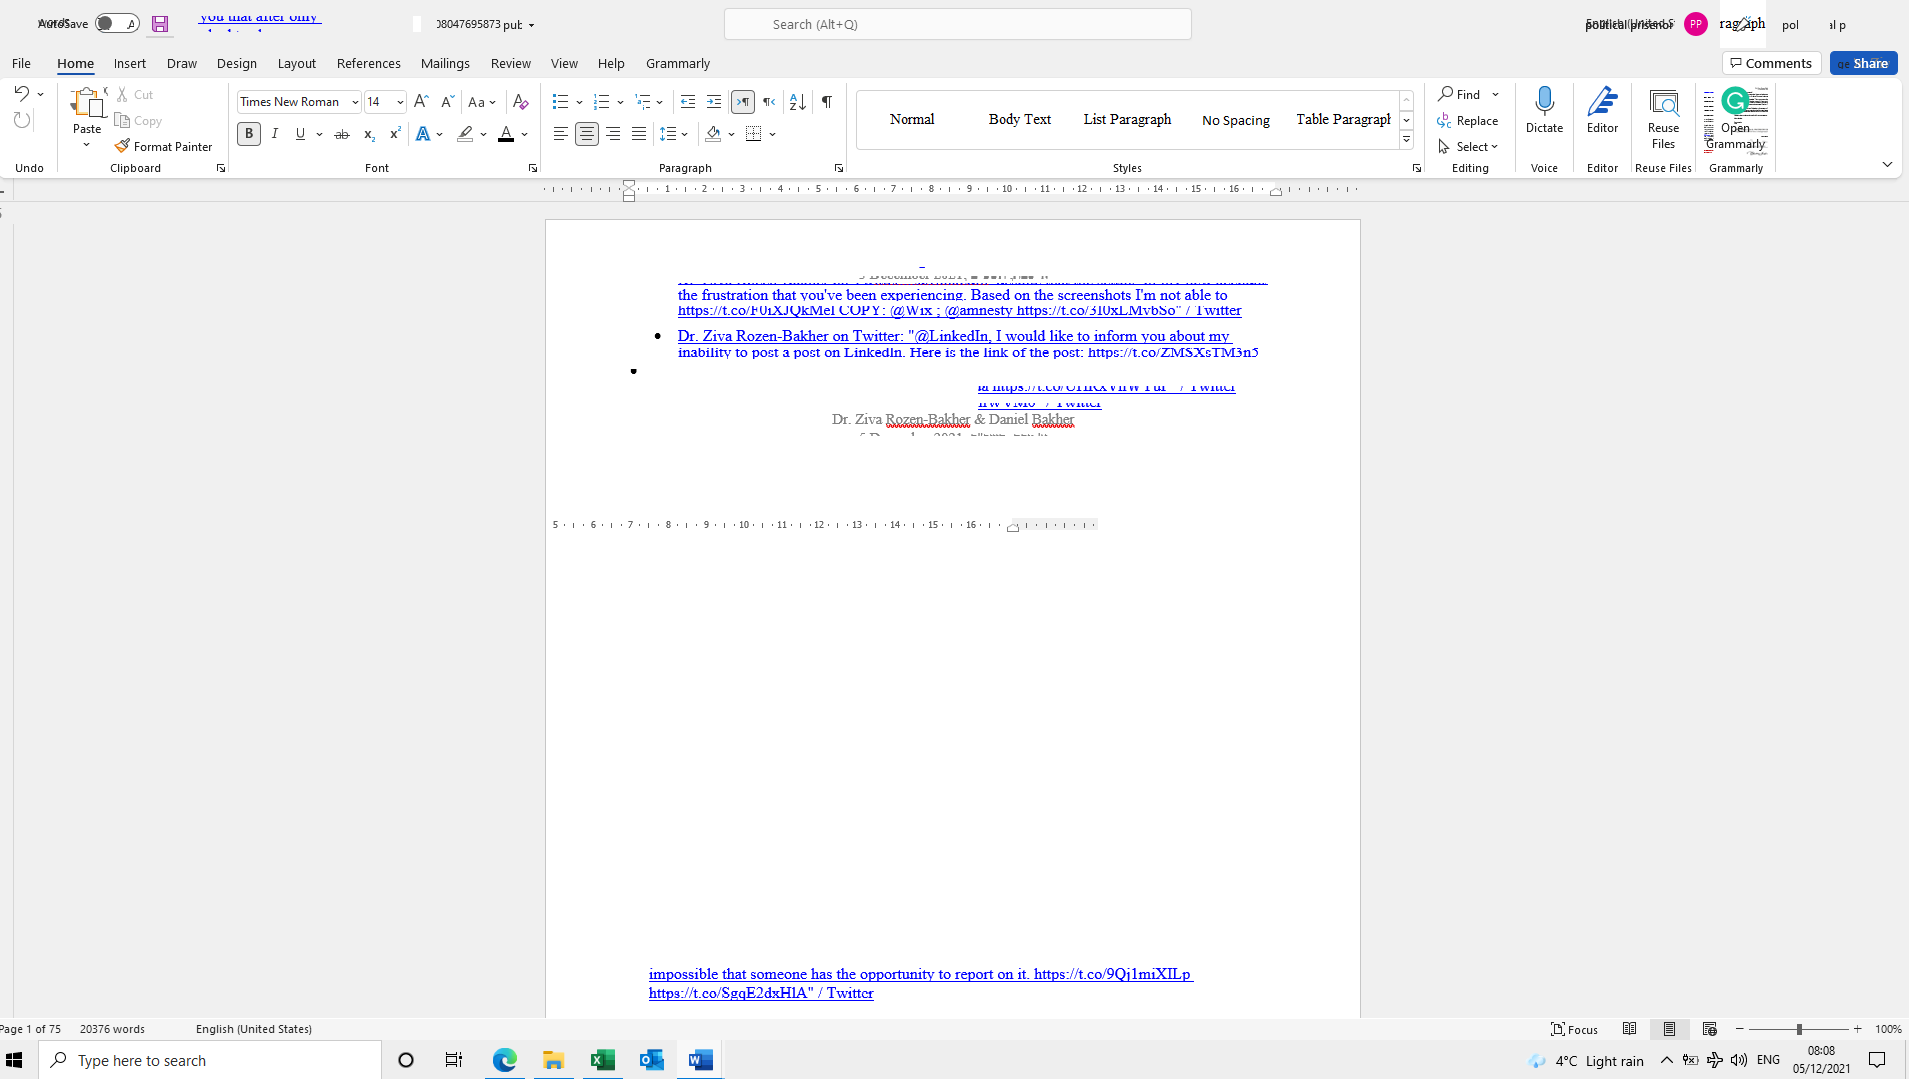Clear all formatting
Screen dimensions: 1909x1079
[521, 102]
